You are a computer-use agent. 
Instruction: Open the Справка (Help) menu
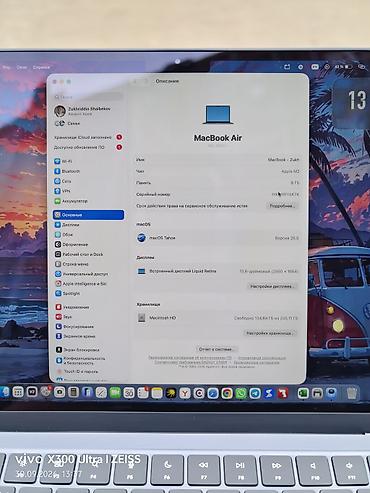pyautogui.click(x=41, y=67)
